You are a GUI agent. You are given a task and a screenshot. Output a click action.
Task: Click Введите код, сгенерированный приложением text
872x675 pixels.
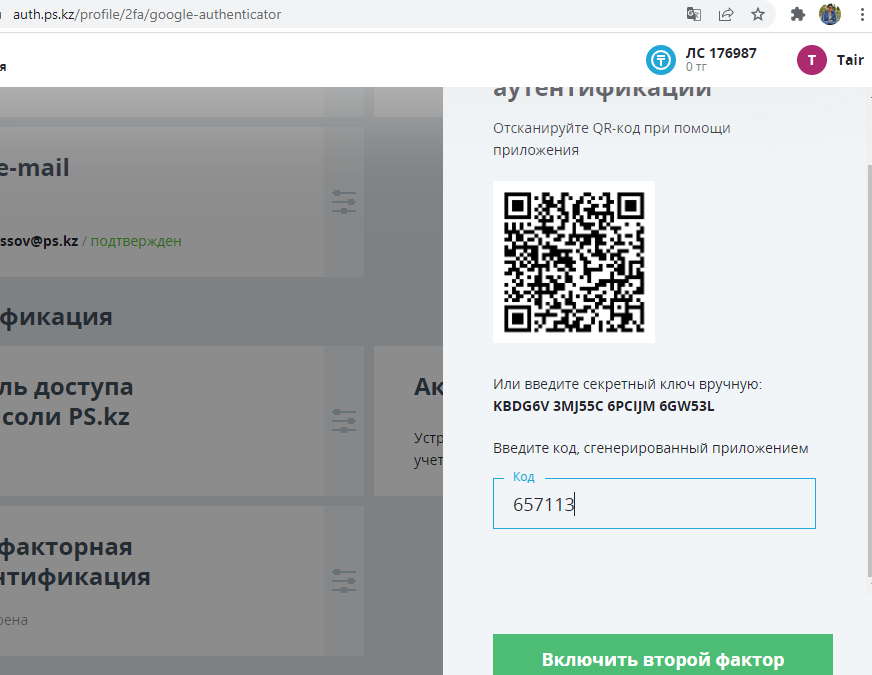point(651,448)
